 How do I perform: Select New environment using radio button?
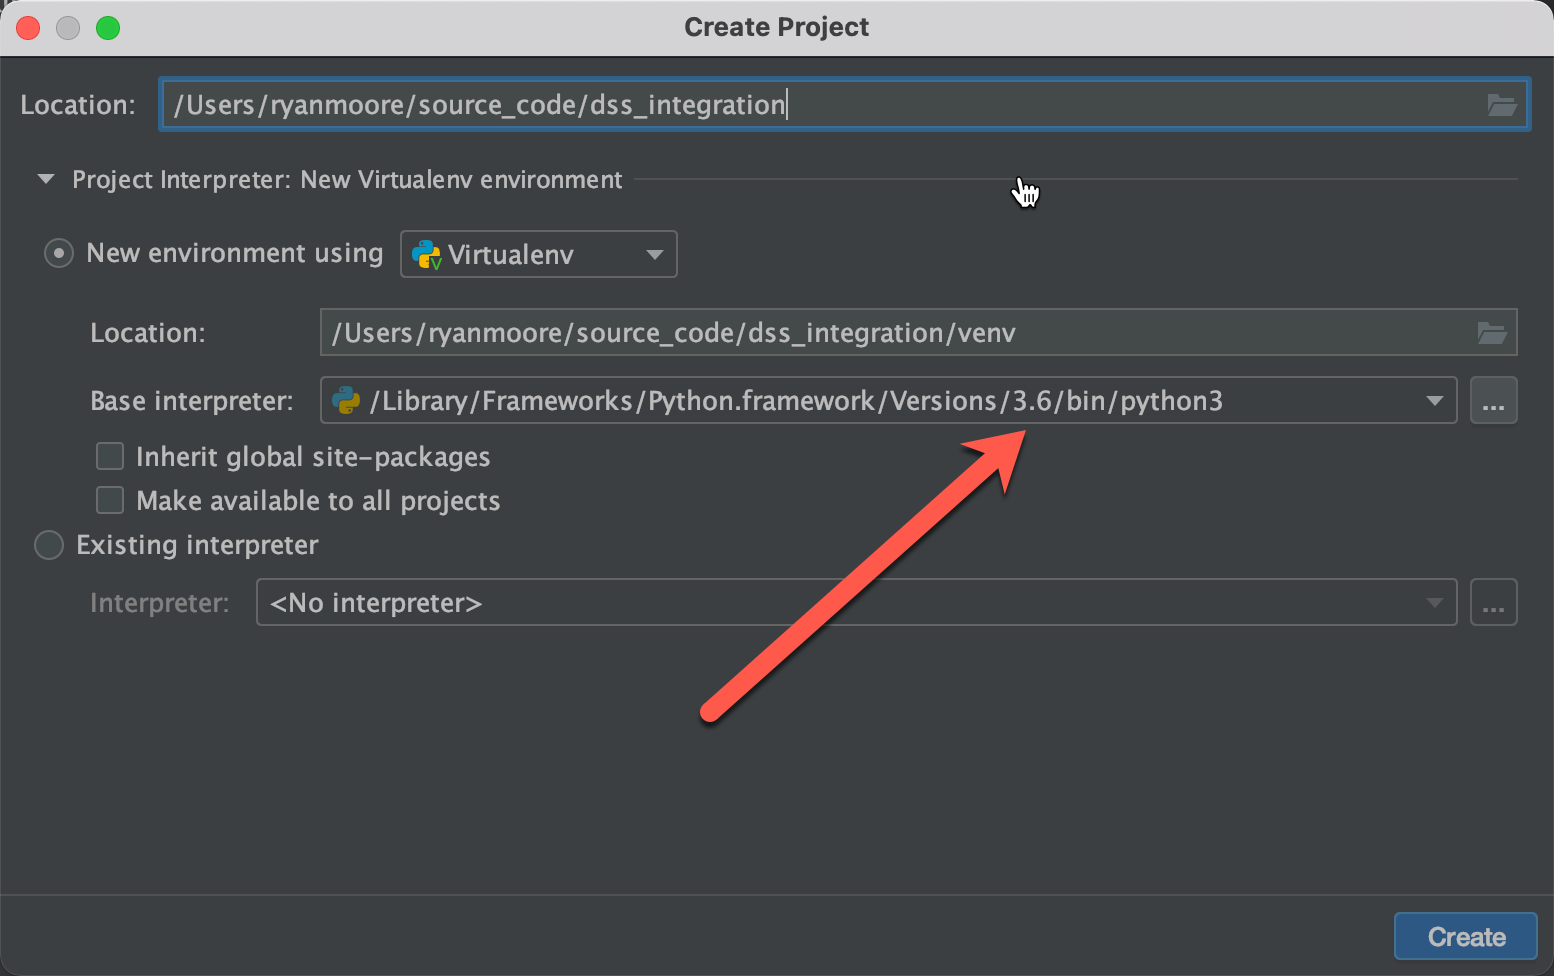59,254
